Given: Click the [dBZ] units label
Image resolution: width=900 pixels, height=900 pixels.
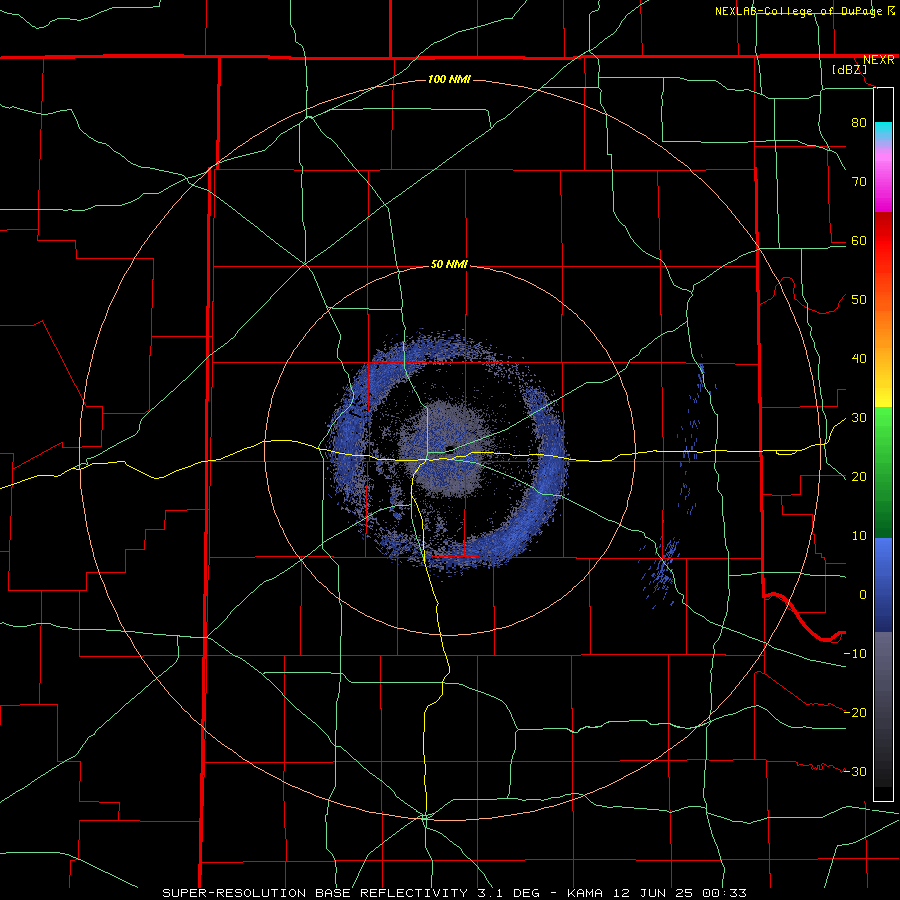Looking at the screenshot, I should coord(849,70).
